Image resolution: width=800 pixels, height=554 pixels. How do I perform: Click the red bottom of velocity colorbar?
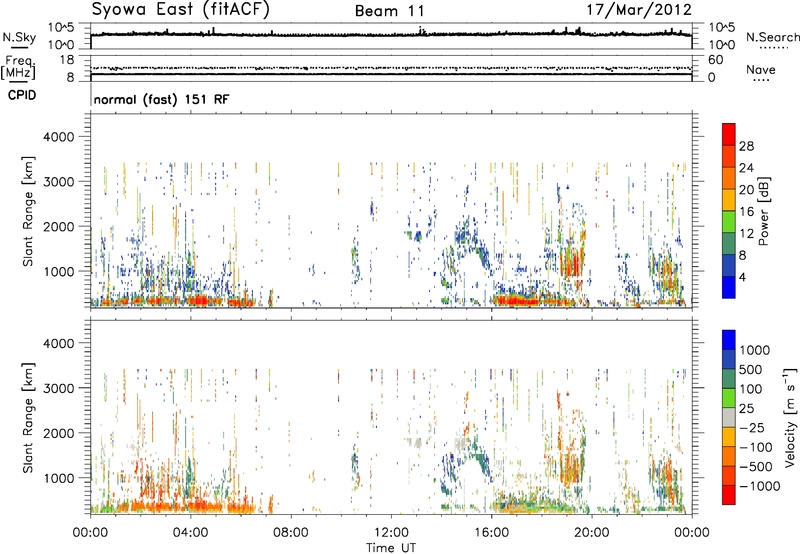coord(729,495)
